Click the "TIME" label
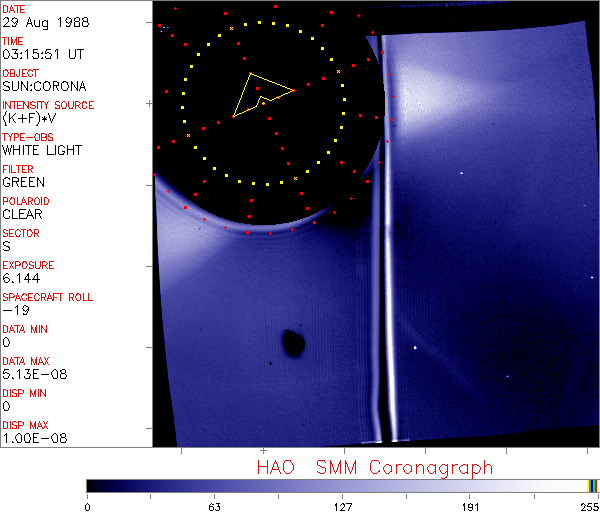The image size is (600, 512). [x=13, y=41]
